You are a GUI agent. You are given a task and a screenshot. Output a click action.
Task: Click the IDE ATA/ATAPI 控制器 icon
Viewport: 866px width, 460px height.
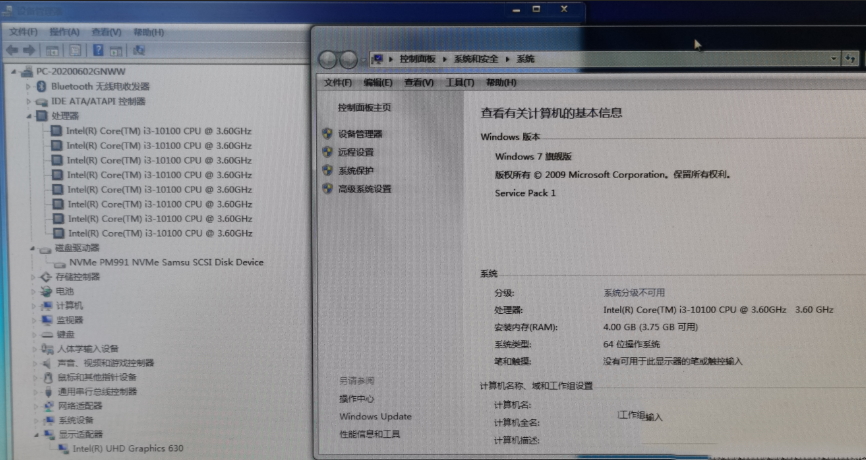point(41,102)
